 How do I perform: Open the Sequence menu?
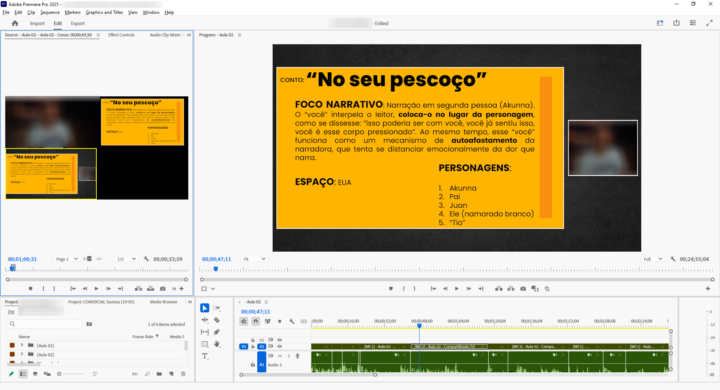pos(50,12)
